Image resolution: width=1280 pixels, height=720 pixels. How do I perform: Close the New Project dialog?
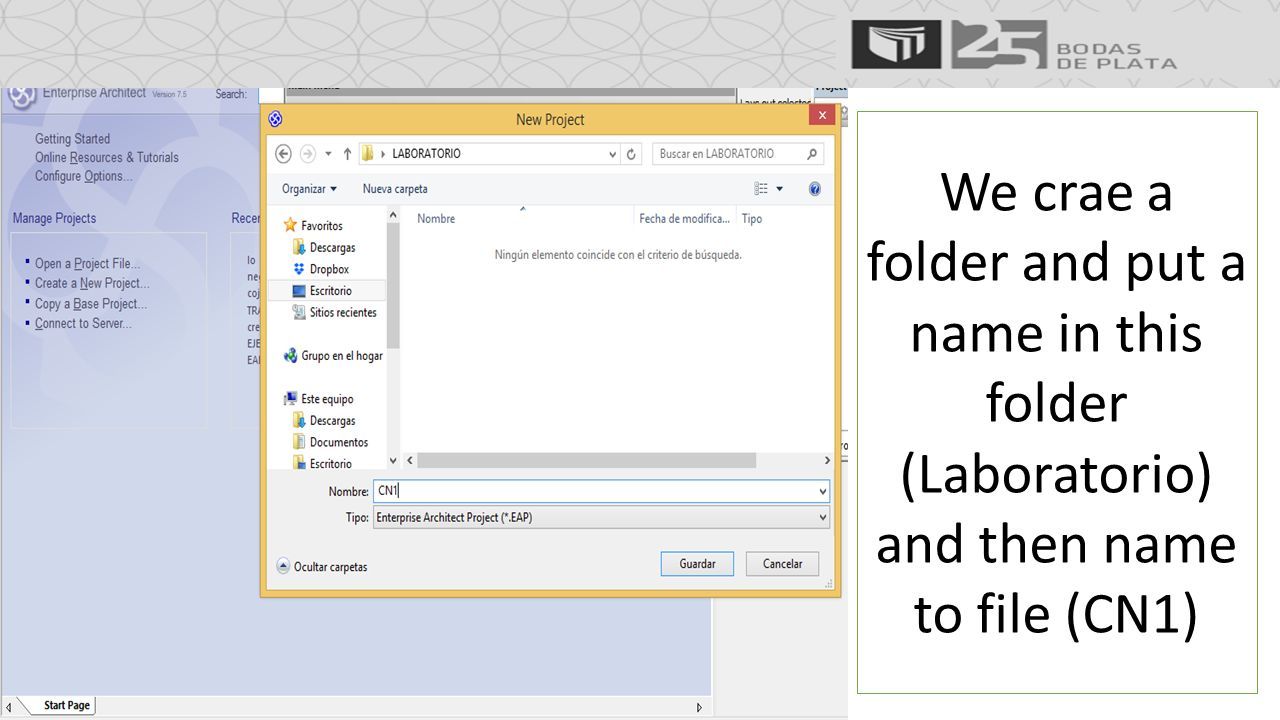click(821, 116)
